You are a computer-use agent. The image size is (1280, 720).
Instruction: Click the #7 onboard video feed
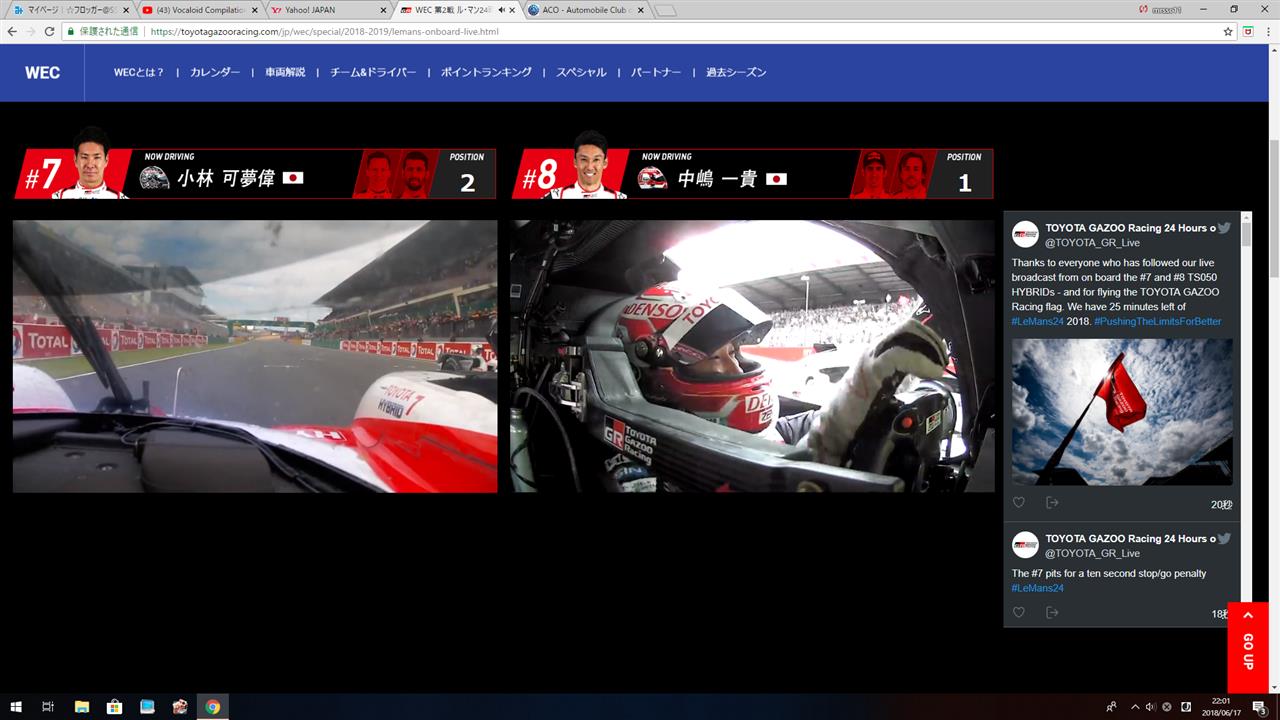point(255,356)
